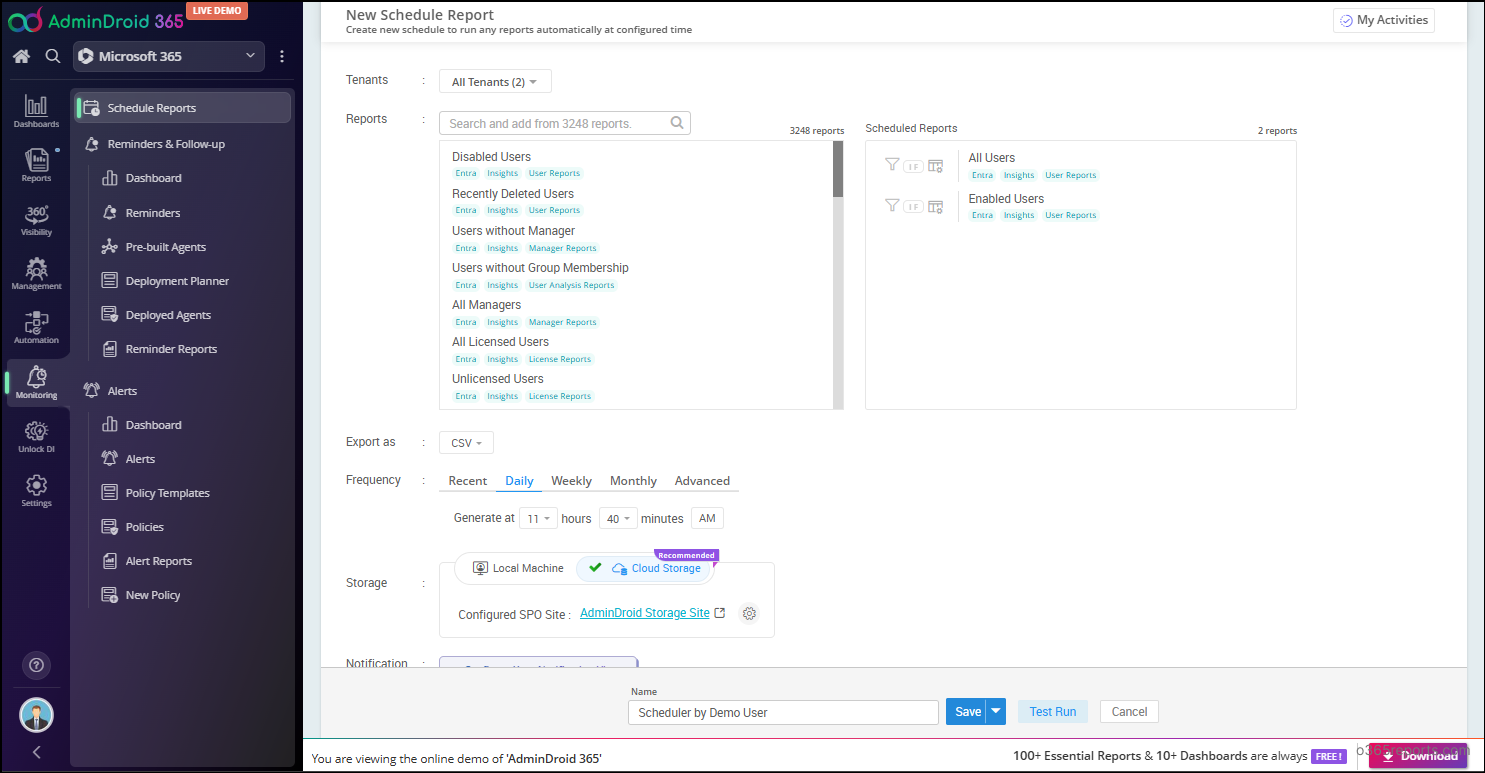Open the help question mark icon

click(36, 665)
